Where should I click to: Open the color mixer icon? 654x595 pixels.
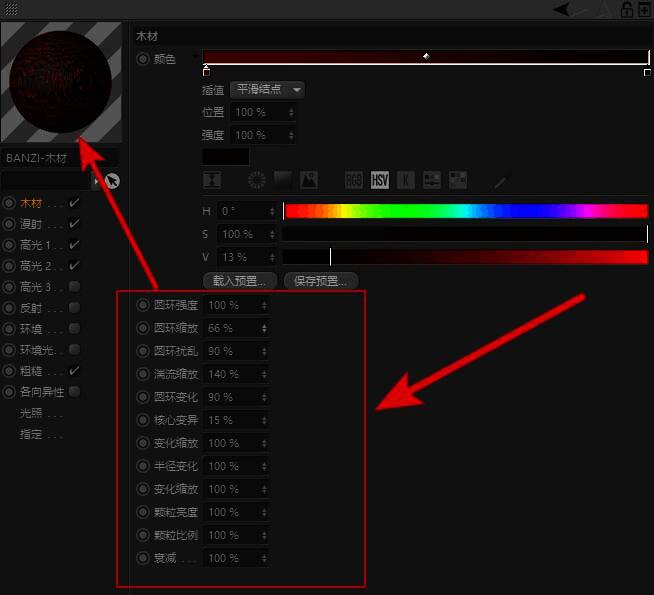click(432, 180)
